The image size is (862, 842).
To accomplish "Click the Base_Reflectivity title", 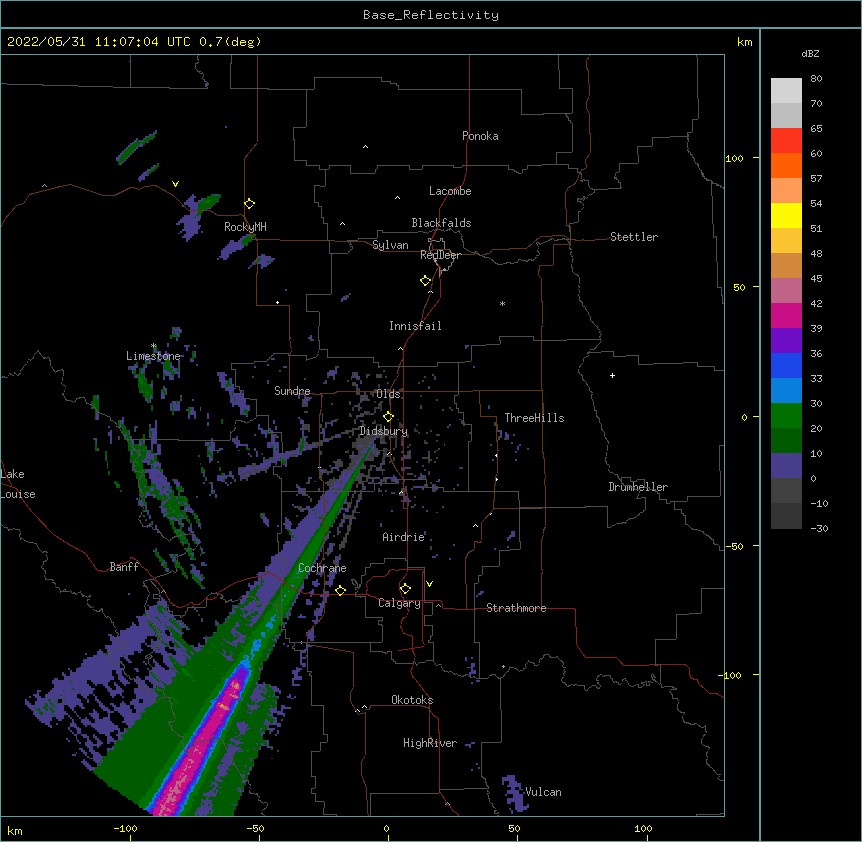I will pos(431,15).
